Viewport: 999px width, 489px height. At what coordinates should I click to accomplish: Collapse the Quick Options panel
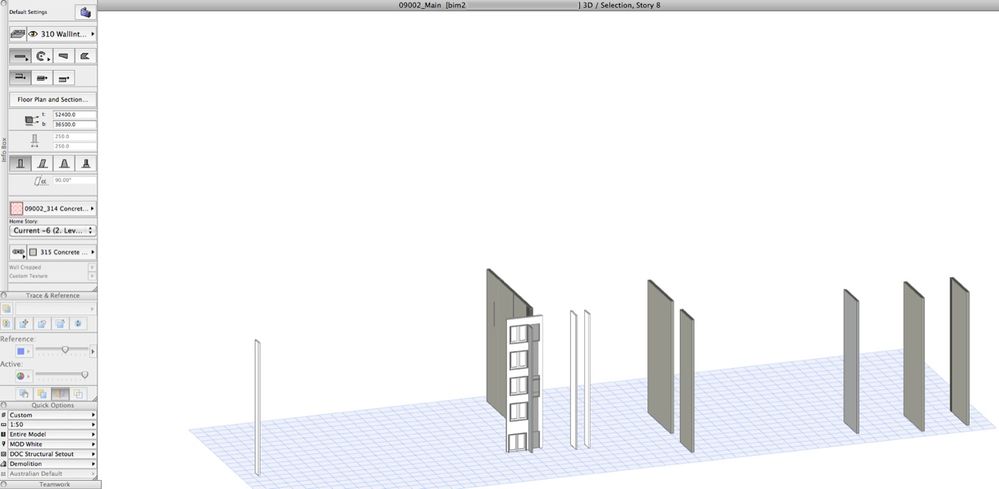tap(4, 405)
